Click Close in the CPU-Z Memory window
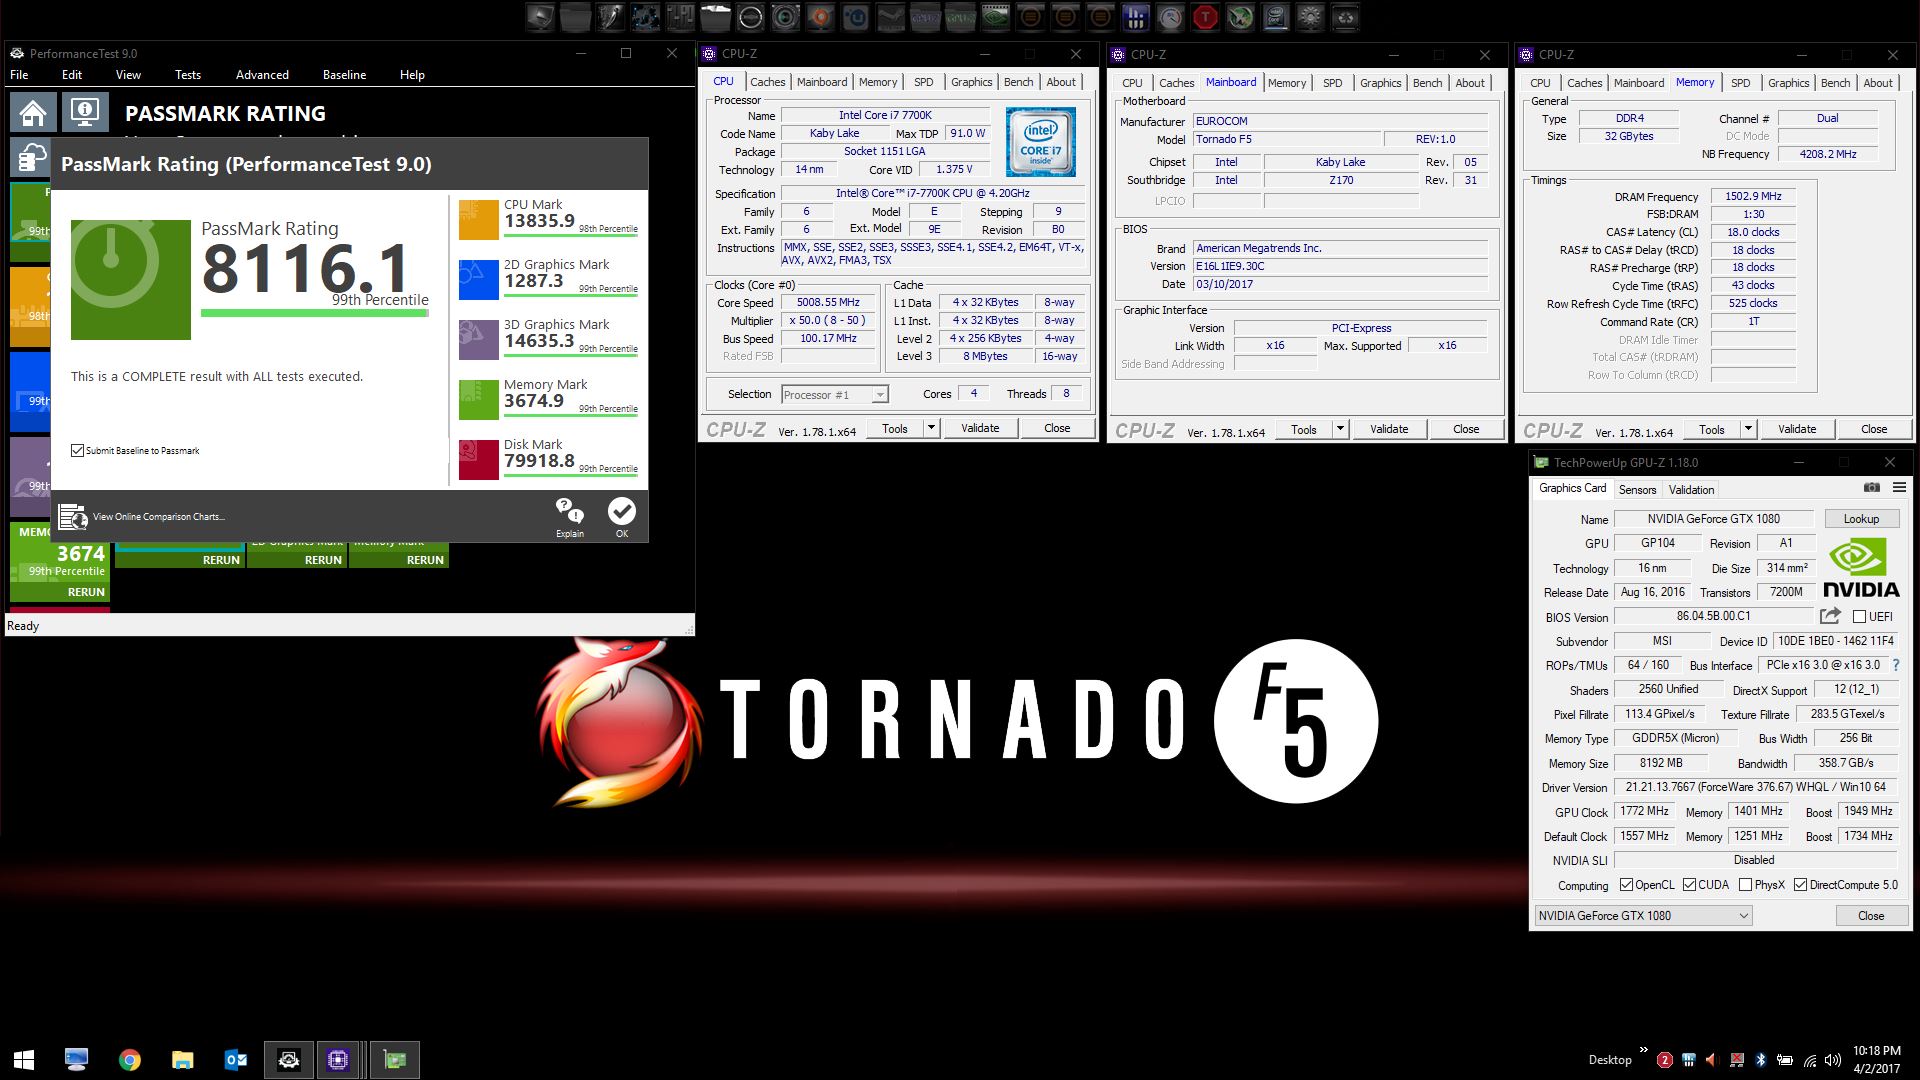1920x1080 pixels. [x=1874, y=429]
